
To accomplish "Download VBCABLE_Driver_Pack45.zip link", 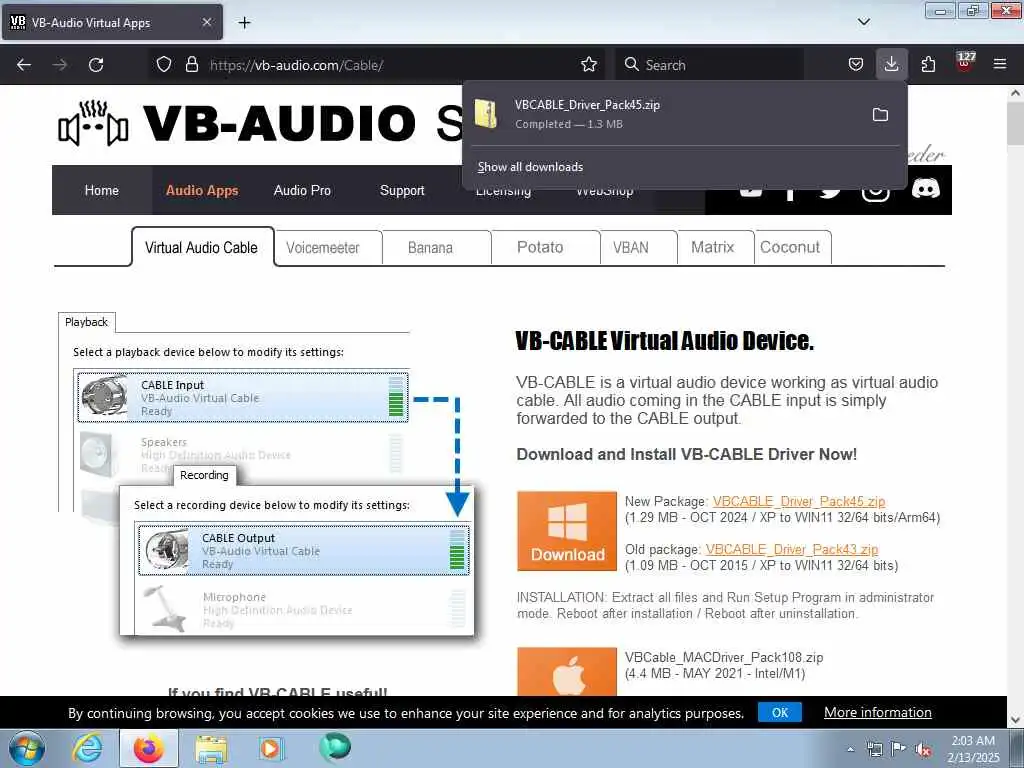I will (x=799, y=502).
